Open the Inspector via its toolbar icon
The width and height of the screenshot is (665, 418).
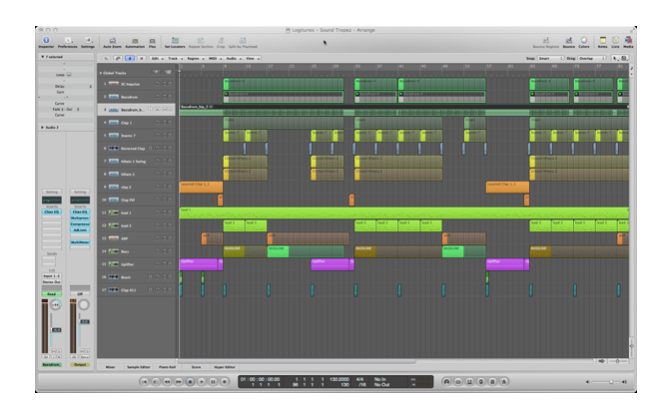pyautogui.click(x=46, y=40)
